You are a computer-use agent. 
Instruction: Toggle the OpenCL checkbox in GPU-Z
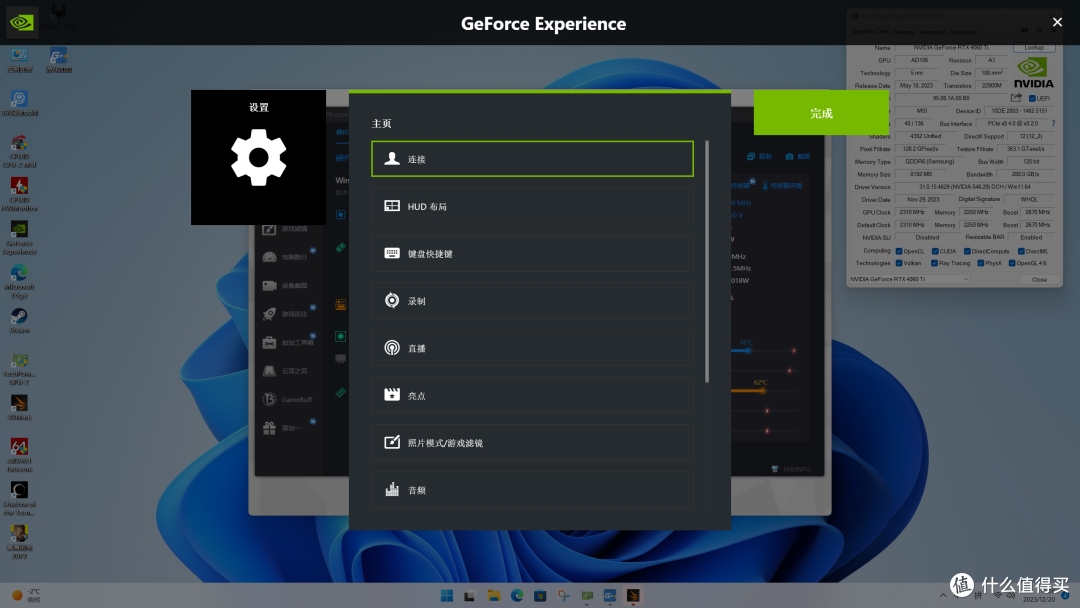click(899, 251)
